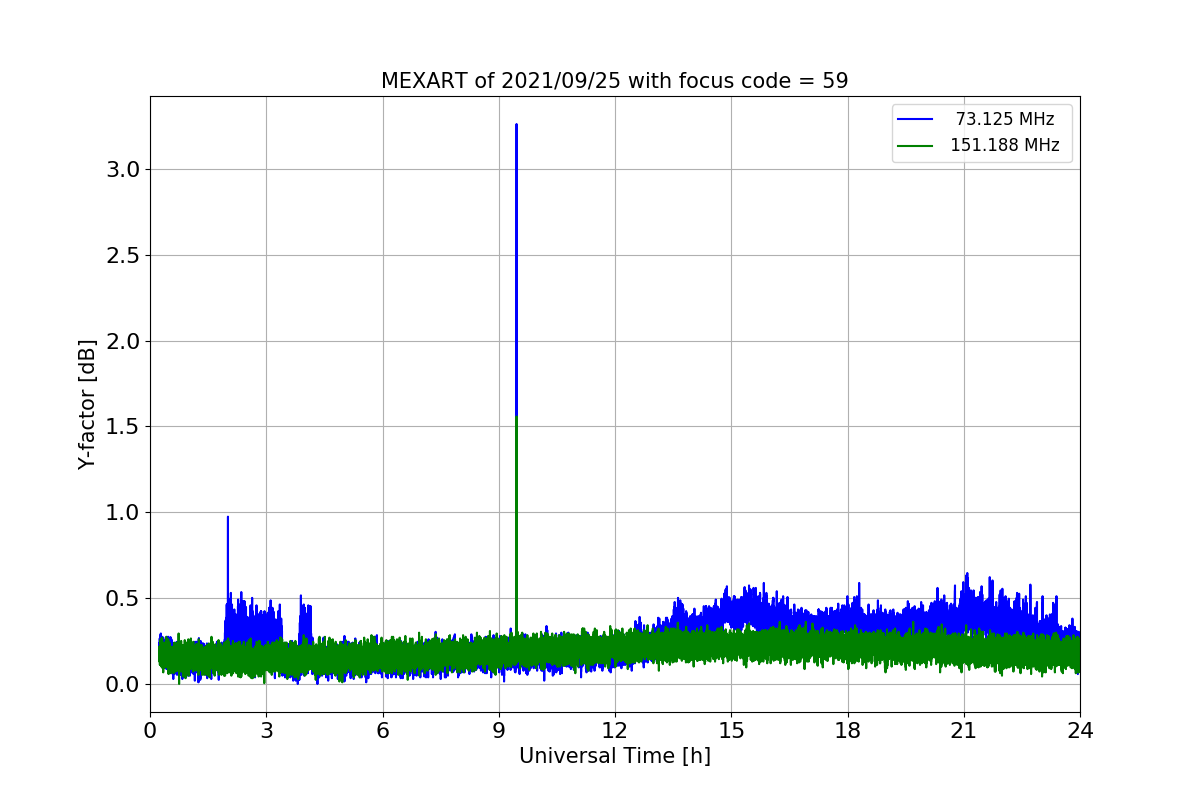Click x-axis tick label 3
Screen dimensions: 1200x800
point(266,731)
